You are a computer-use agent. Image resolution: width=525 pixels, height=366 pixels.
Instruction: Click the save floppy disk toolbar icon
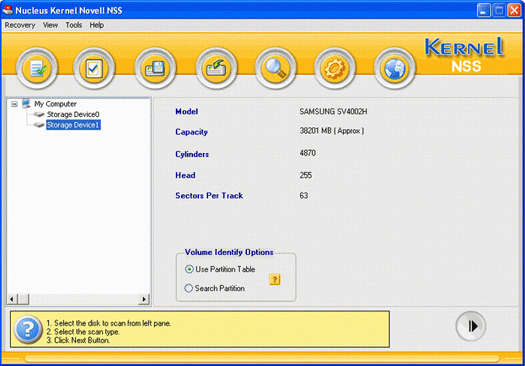point(155,68)
